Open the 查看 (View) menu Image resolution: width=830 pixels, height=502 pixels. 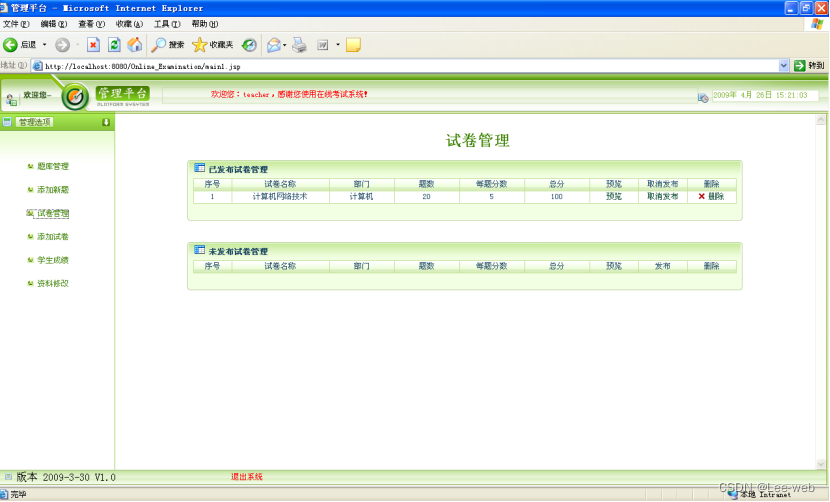[91, 24]
